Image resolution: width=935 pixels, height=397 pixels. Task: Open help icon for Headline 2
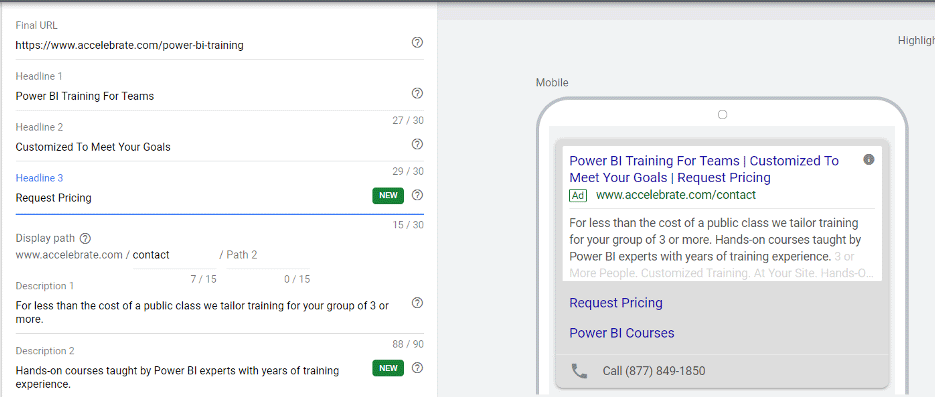417,144
